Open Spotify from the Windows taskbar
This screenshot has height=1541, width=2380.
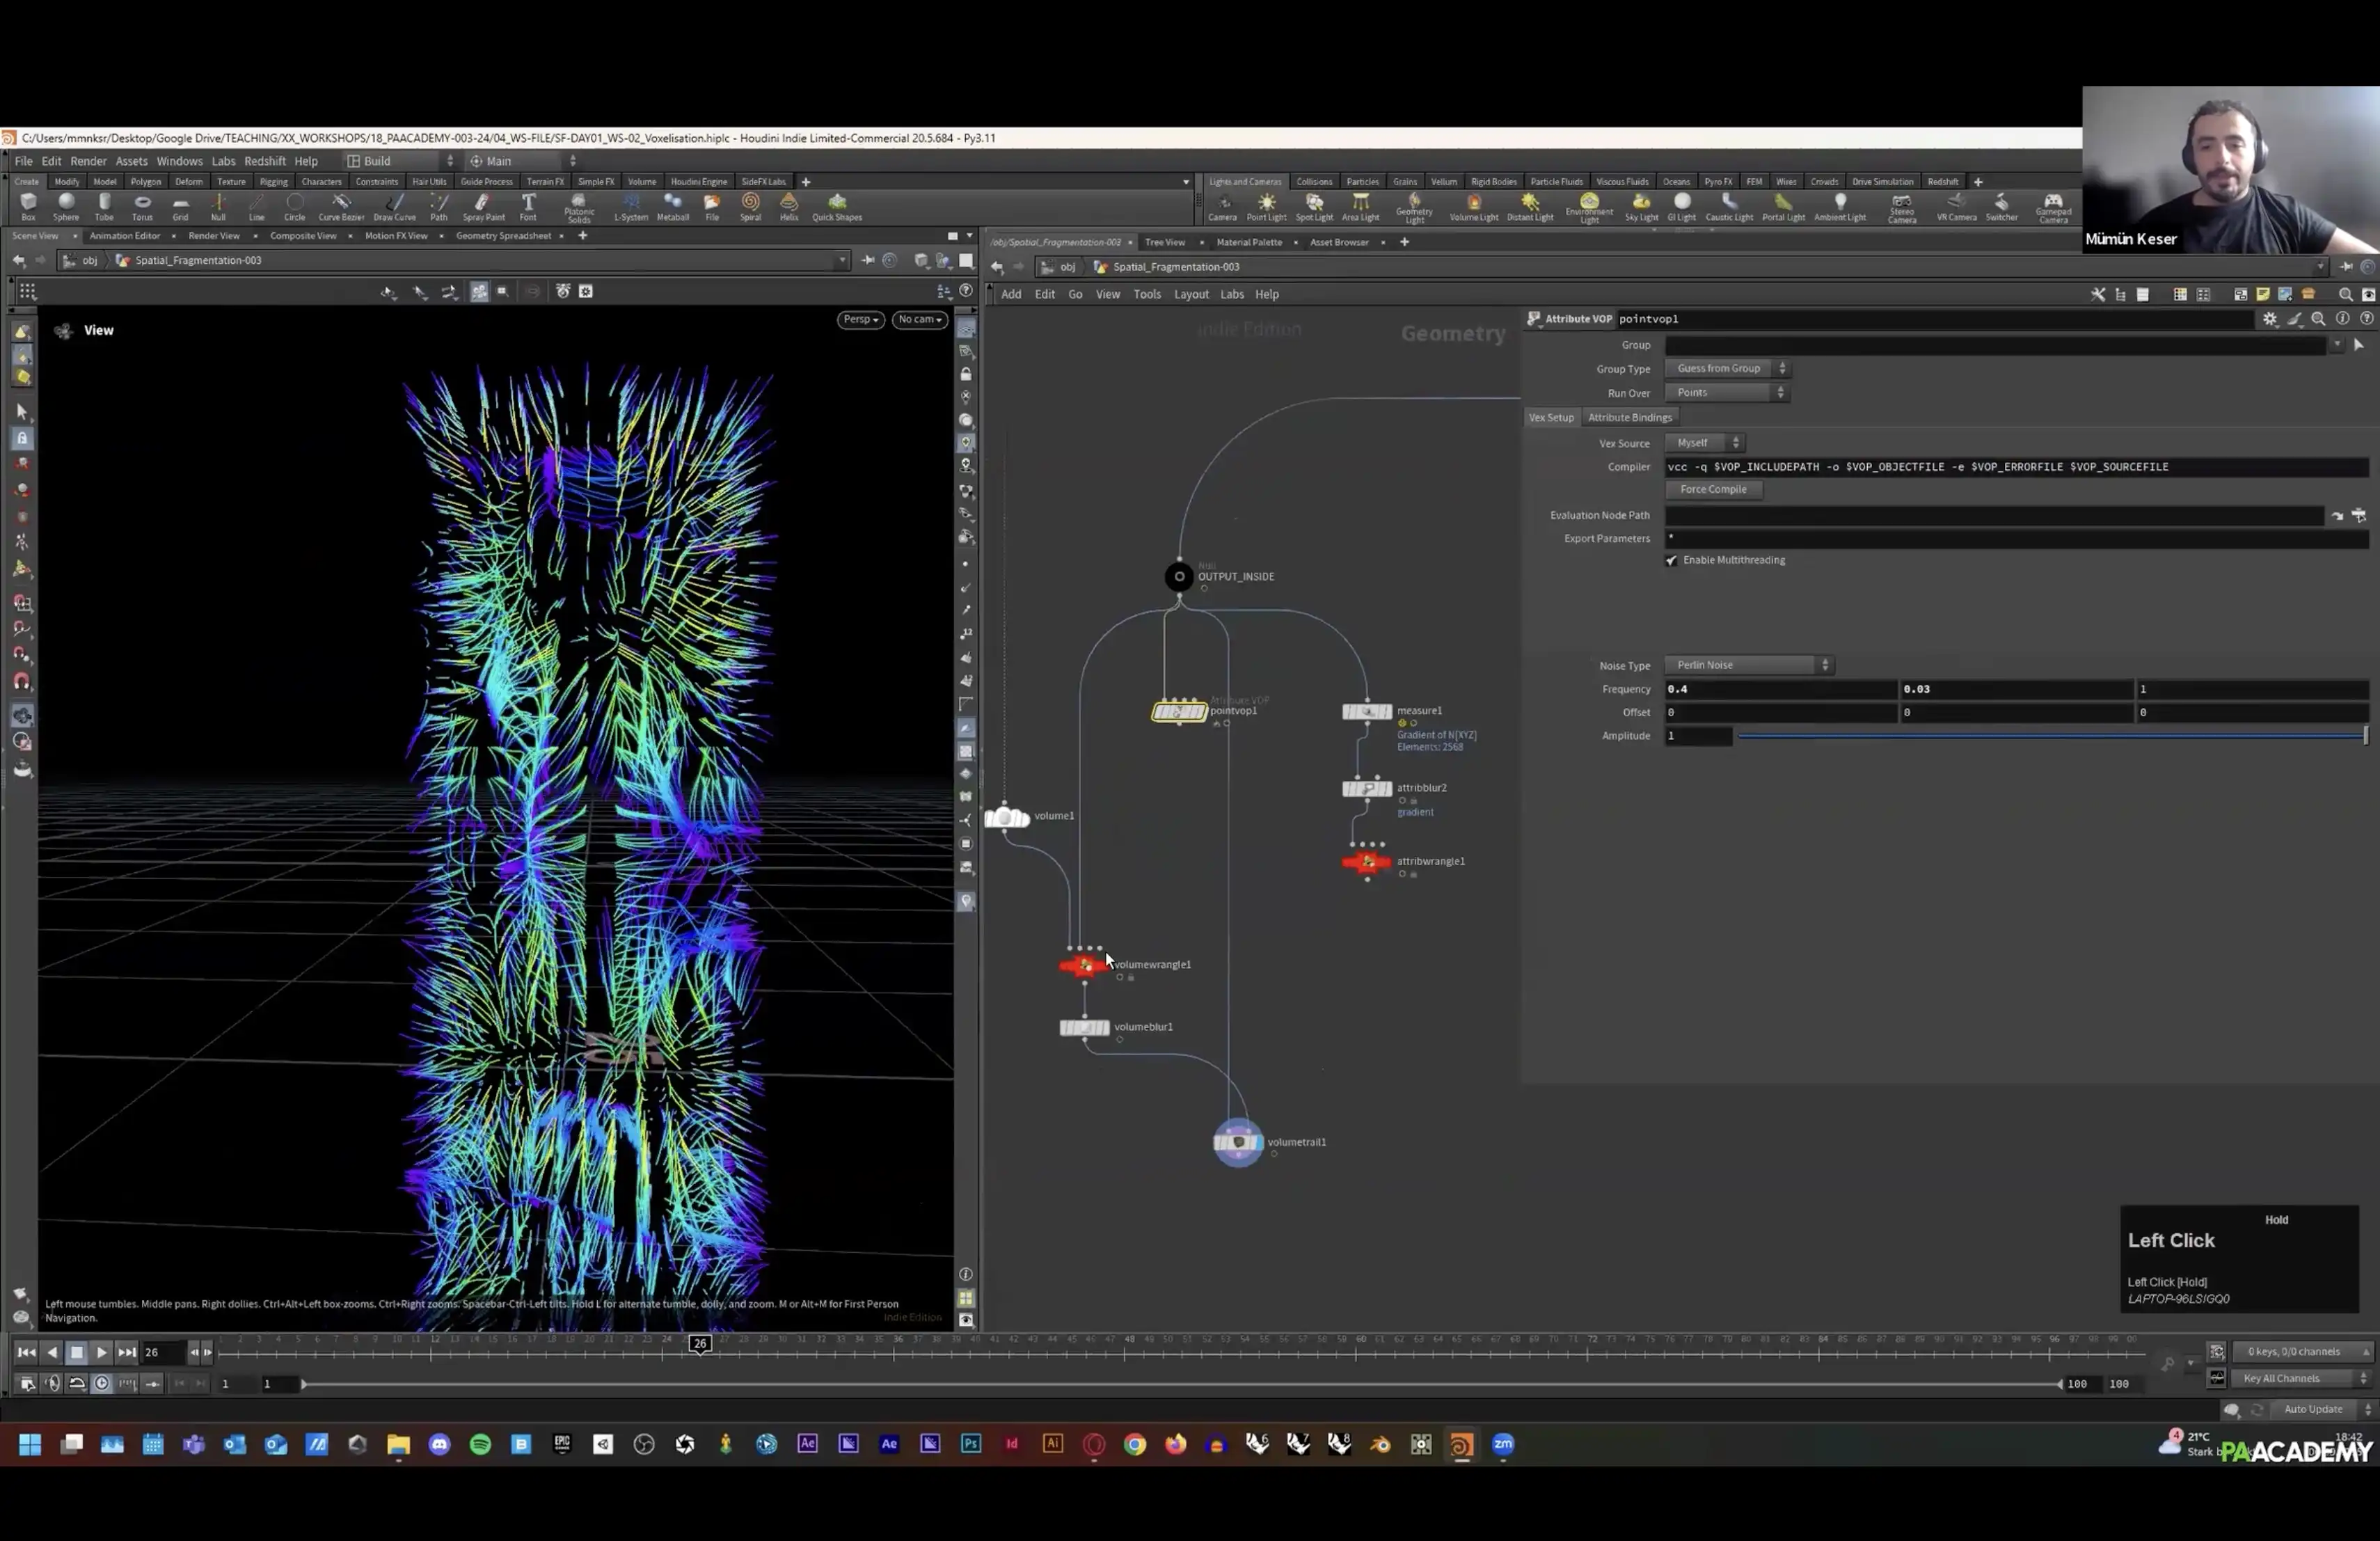[x=480, y=1444]
